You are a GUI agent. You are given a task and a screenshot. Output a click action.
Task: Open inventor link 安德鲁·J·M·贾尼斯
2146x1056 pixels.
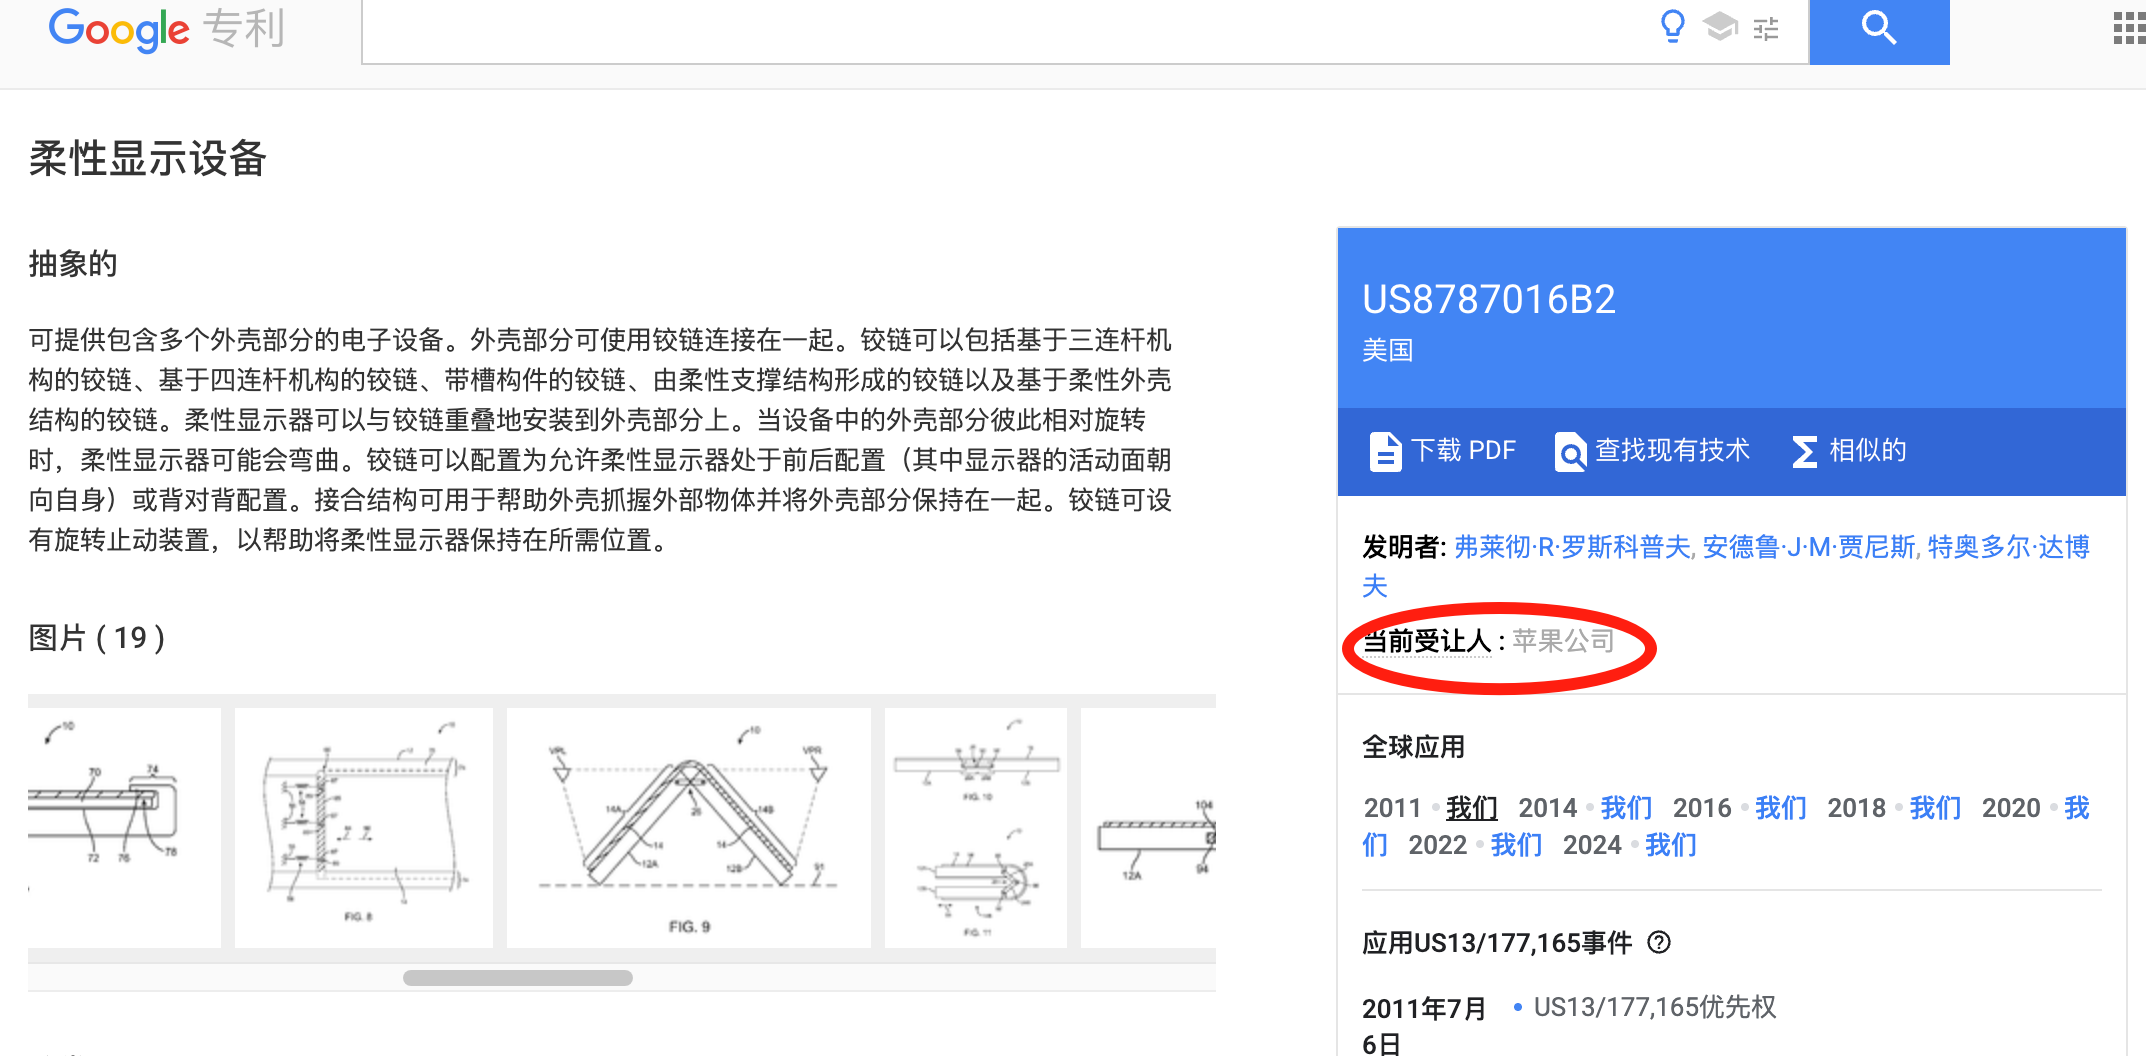[1808, 547]
